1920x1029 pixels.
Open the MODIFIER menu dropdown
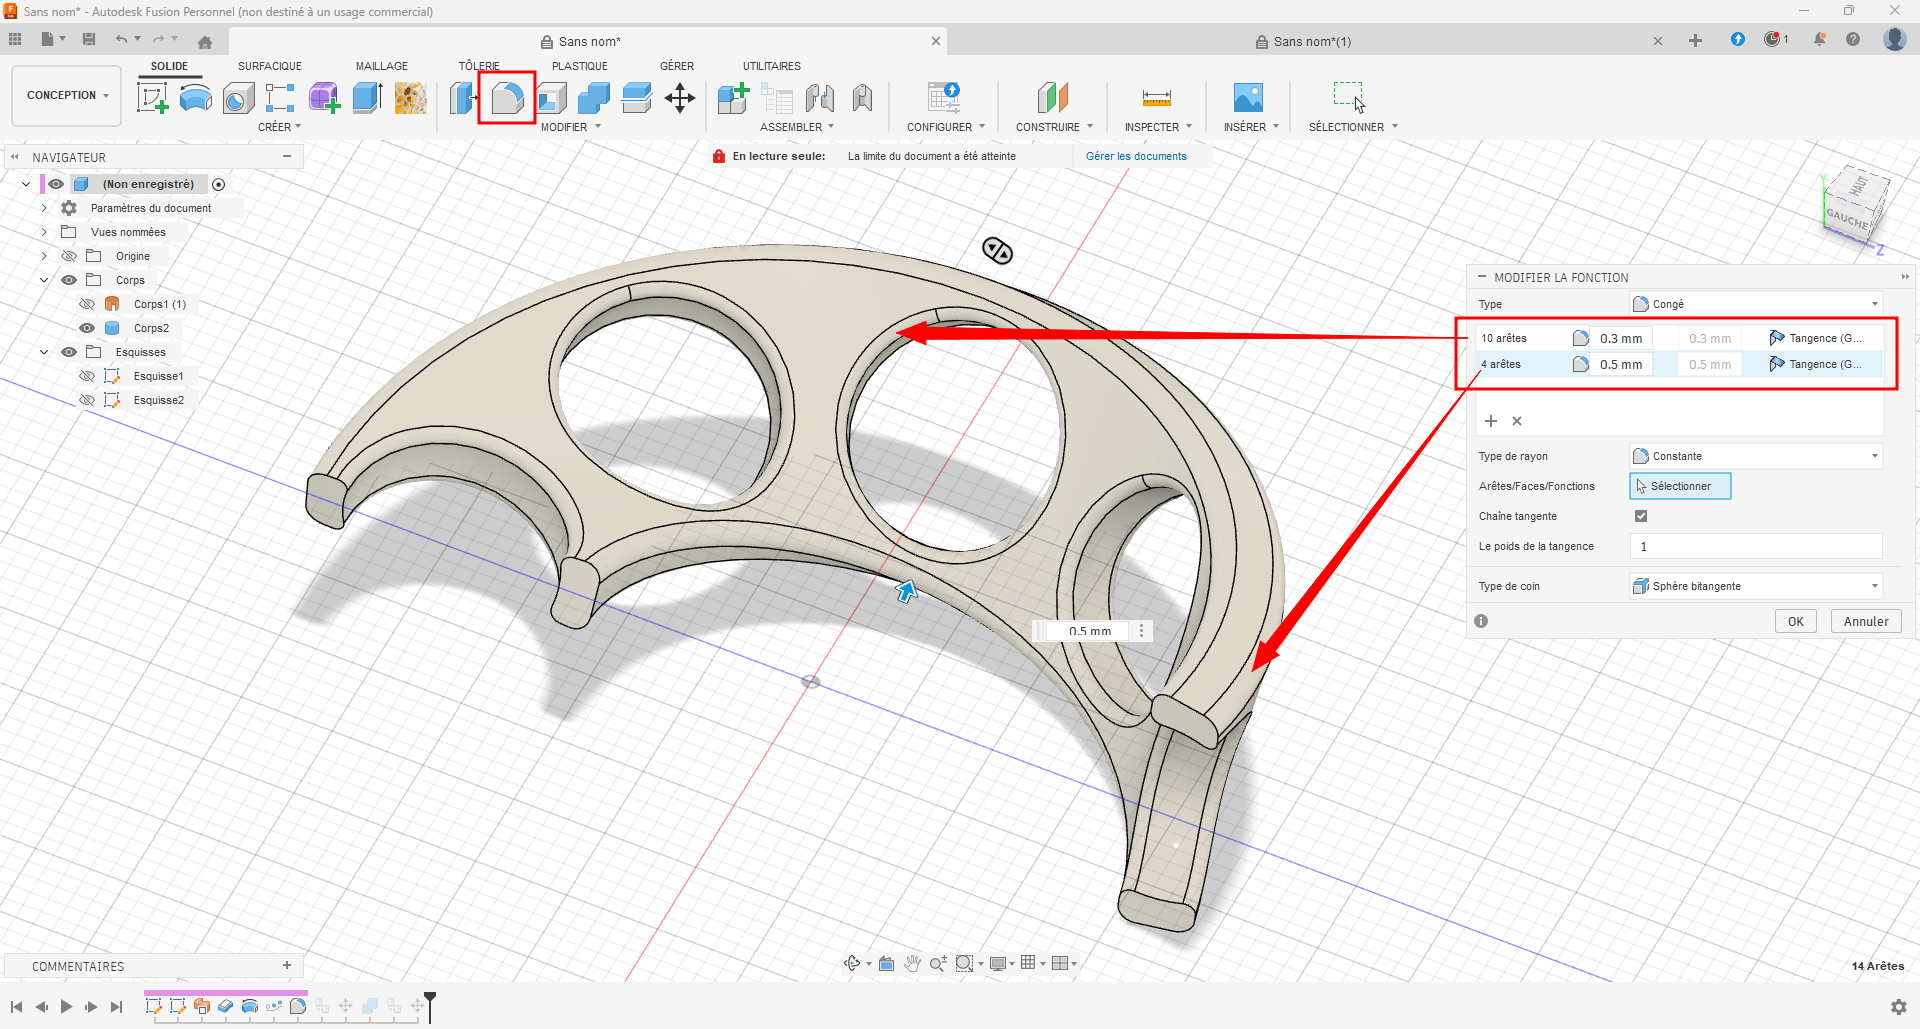tap(571, 127)
